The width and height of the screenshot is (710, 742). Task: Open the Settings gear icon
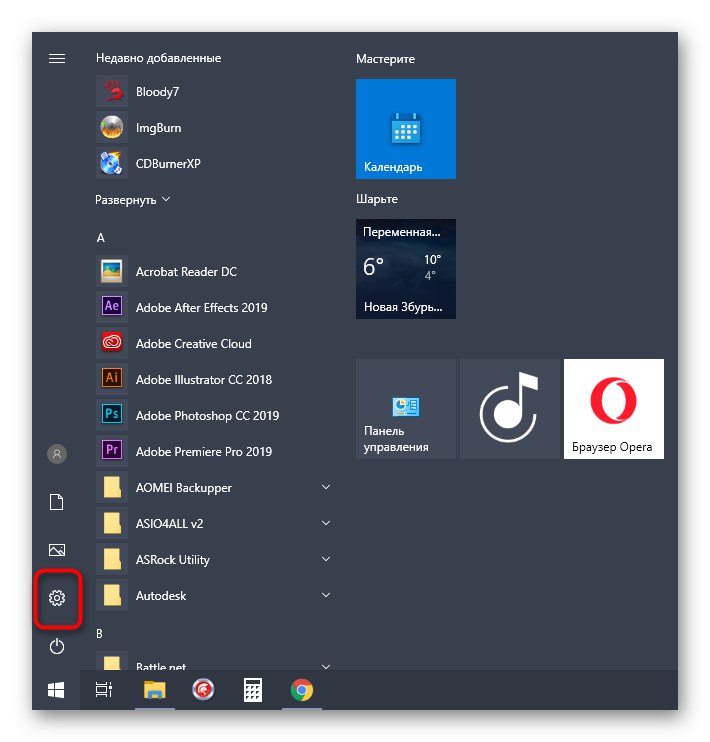click(57, 598)
